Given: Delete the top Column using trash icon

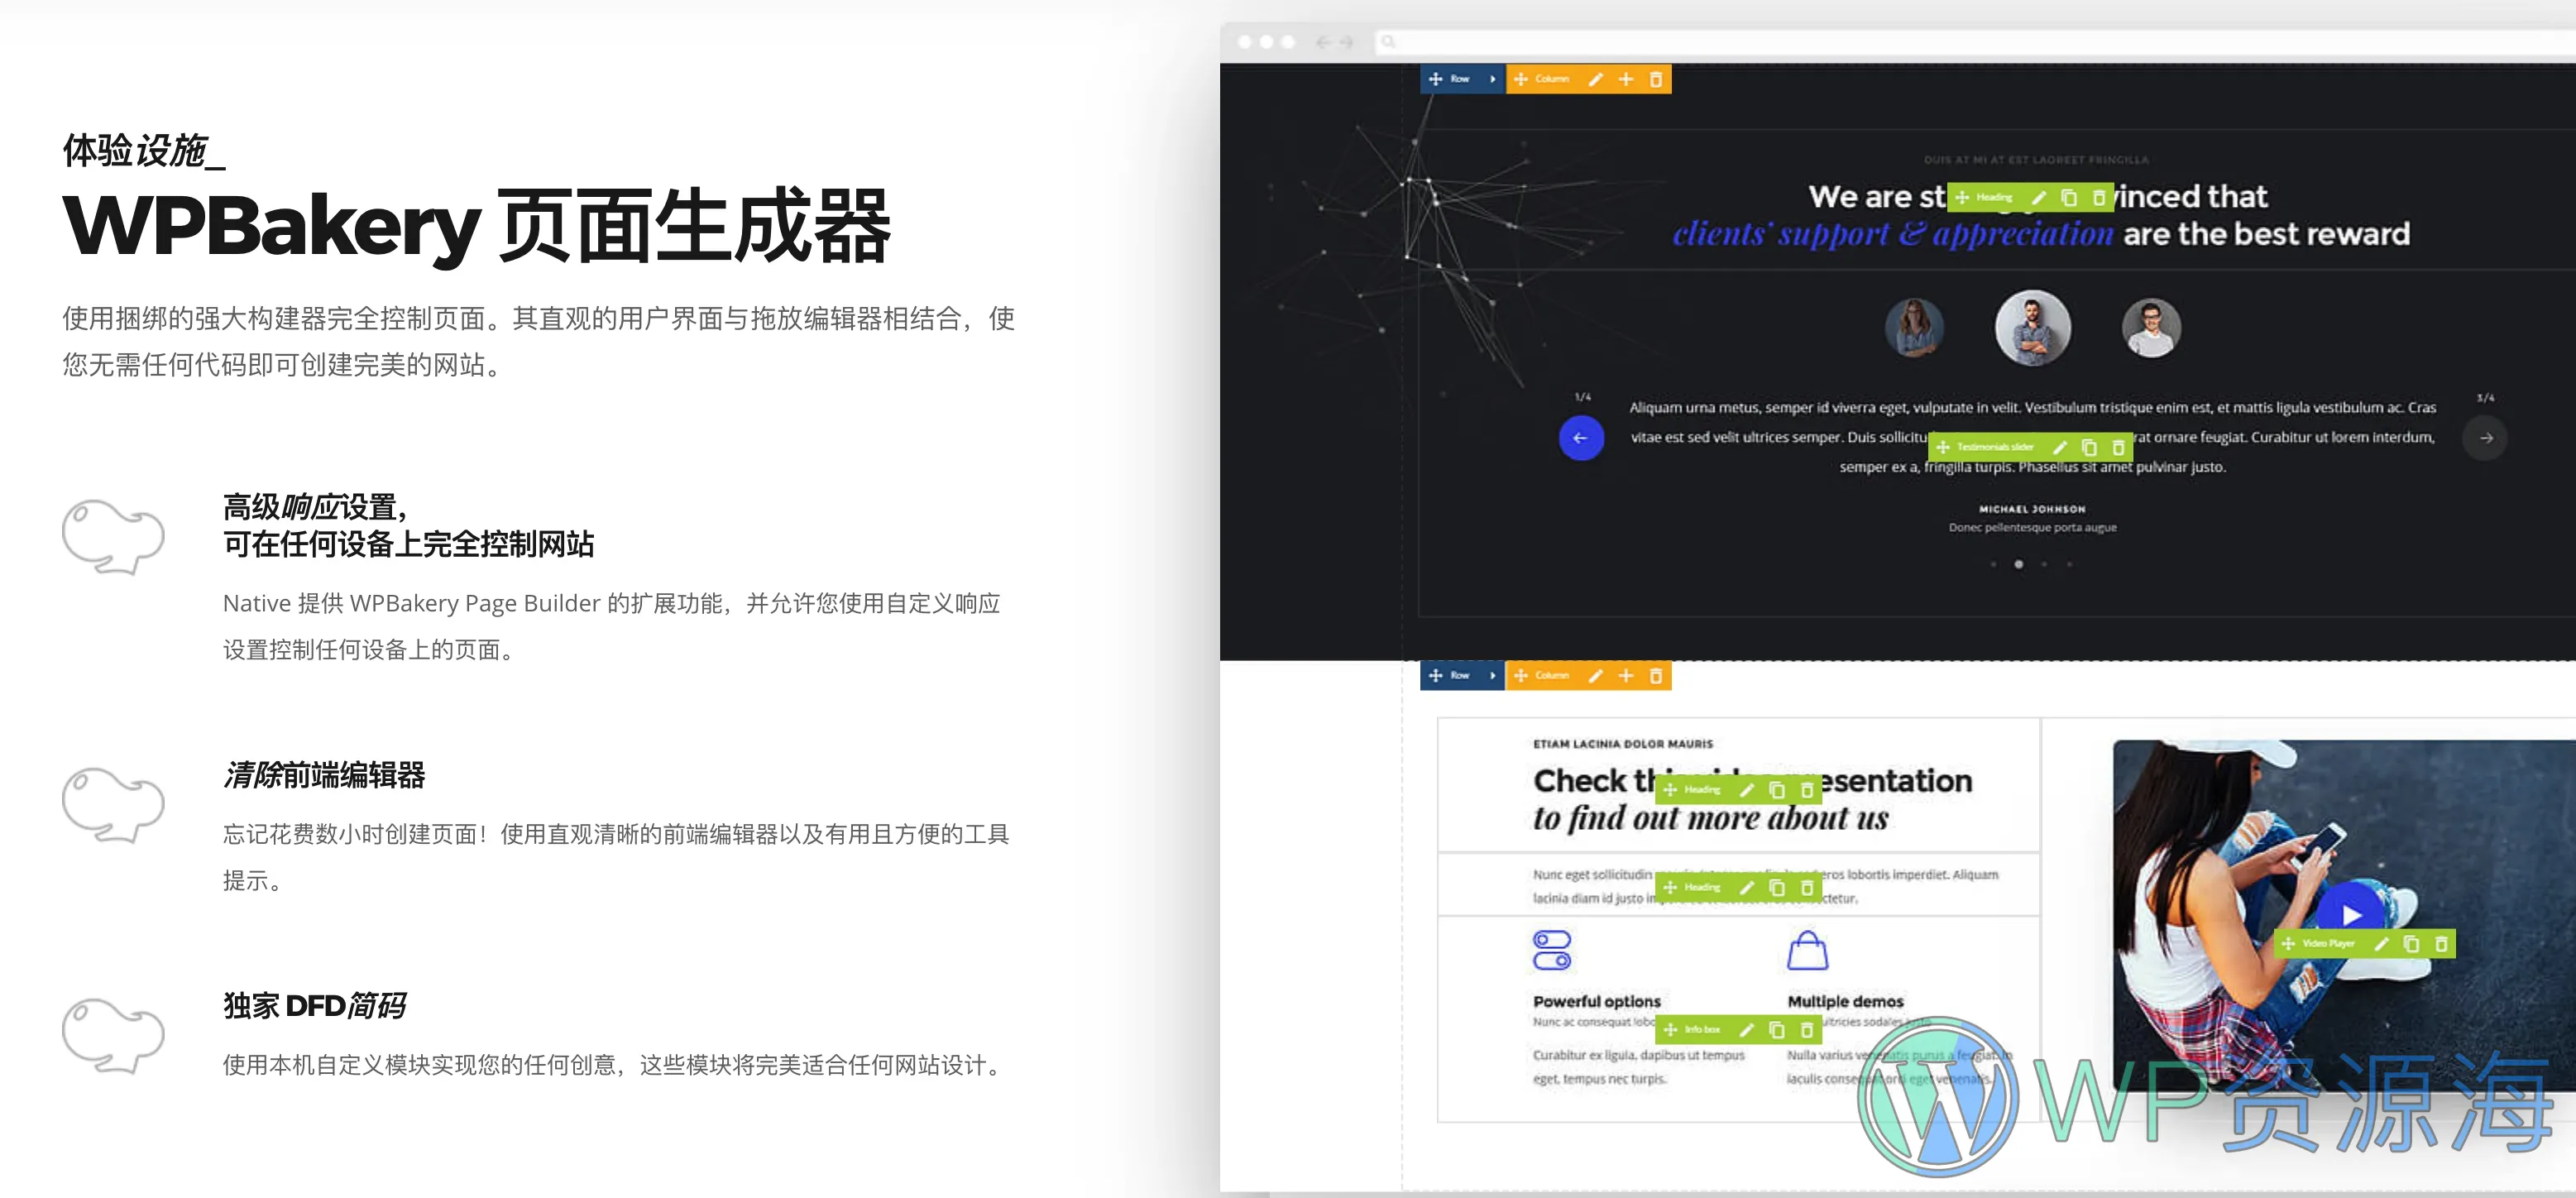Looking at the screenshot, I should [x=1655, y=79].
